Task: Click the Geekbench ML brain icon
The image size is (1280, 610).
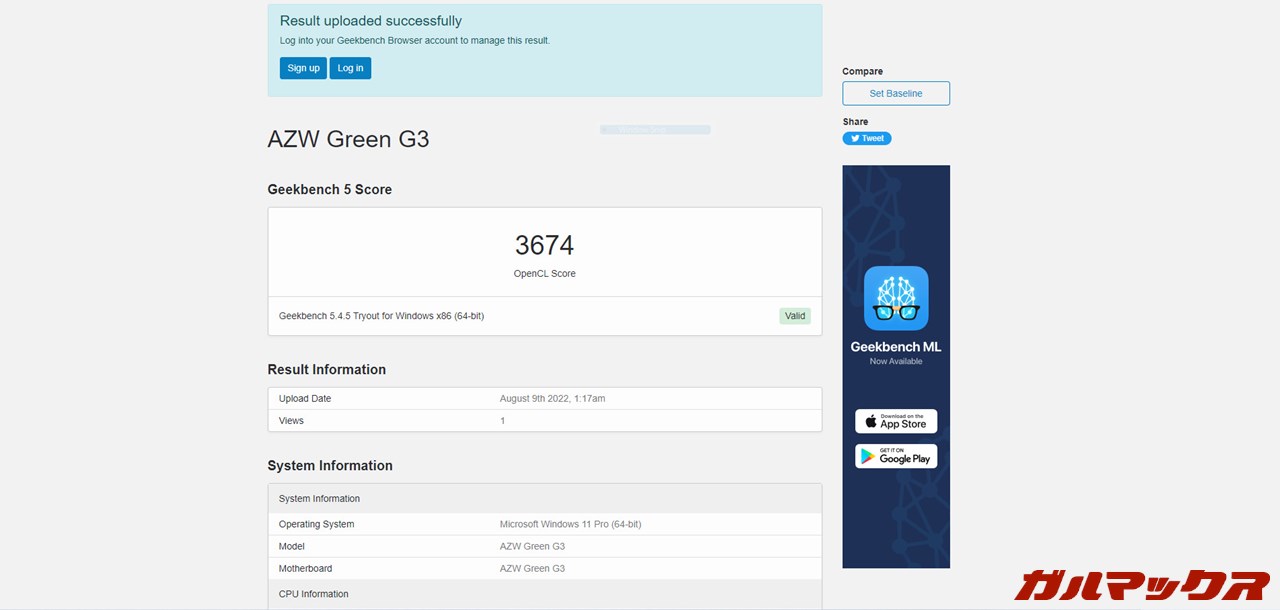Action: [896, 298]
